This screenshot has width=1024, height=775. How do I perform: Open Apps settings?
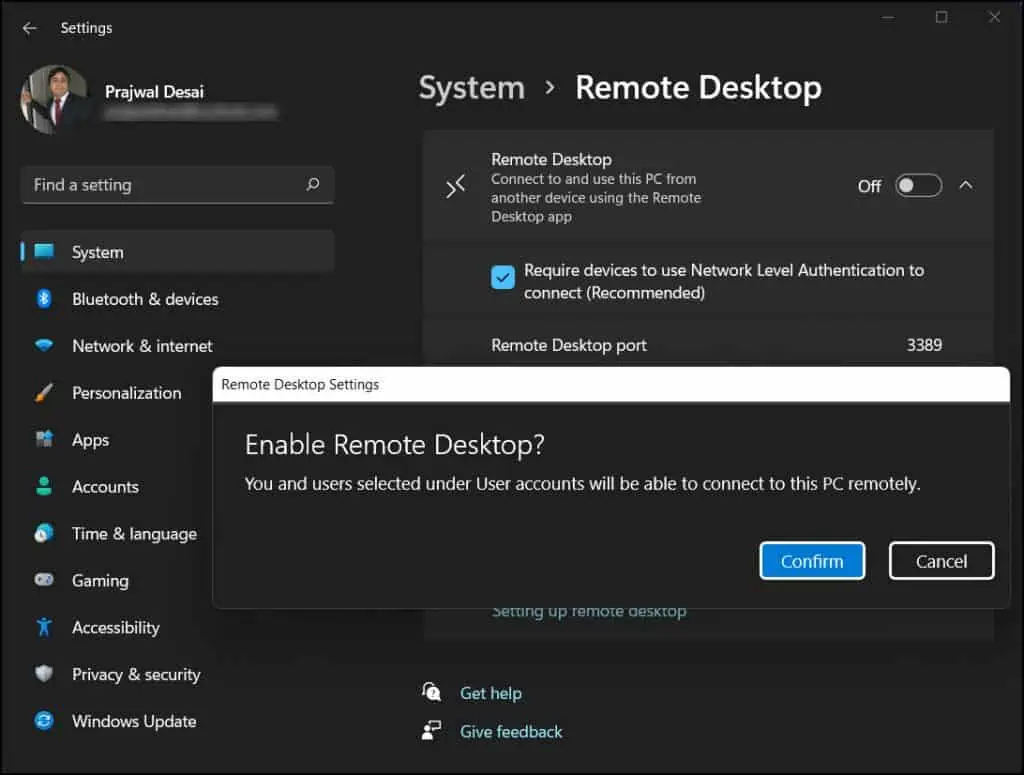90,440
